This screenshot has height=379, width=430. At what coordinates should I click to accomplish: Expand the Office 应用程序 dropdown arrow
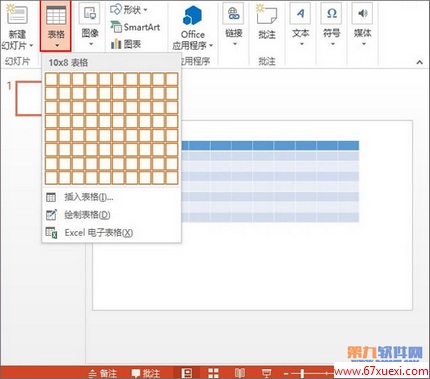coord(211,45)
